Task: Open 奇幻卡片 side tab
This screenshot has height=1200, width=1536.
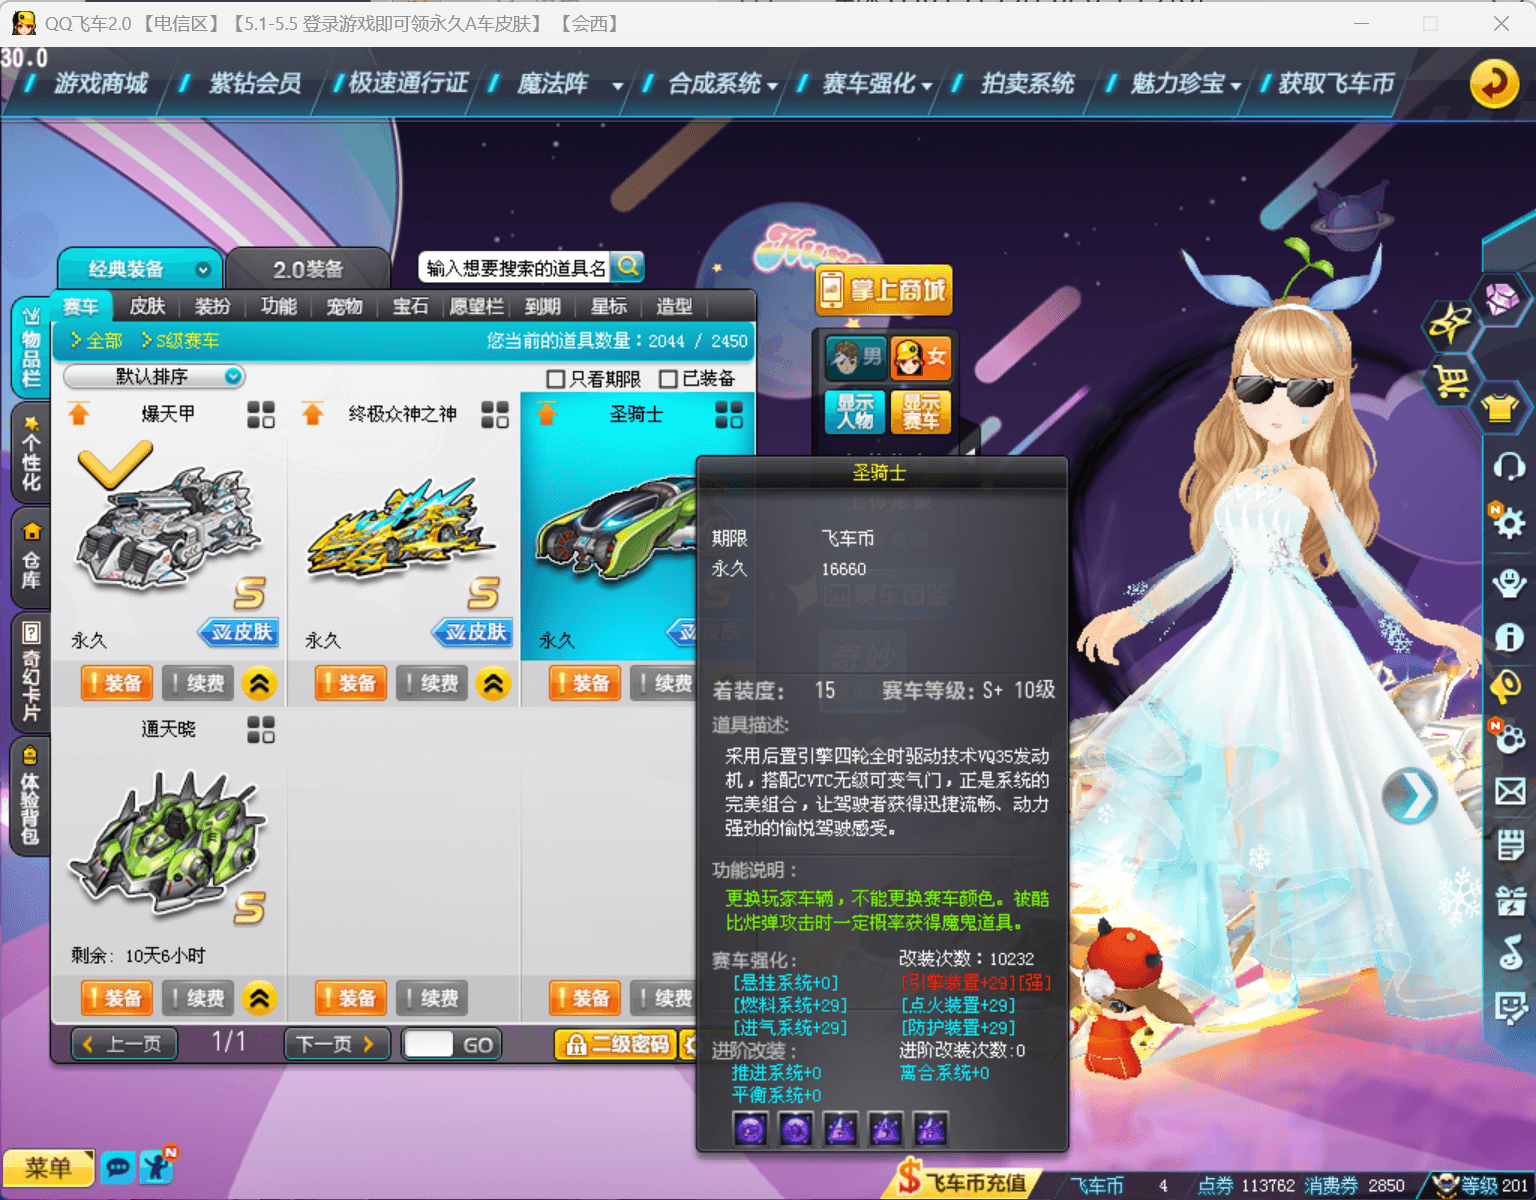Action: 31,671
